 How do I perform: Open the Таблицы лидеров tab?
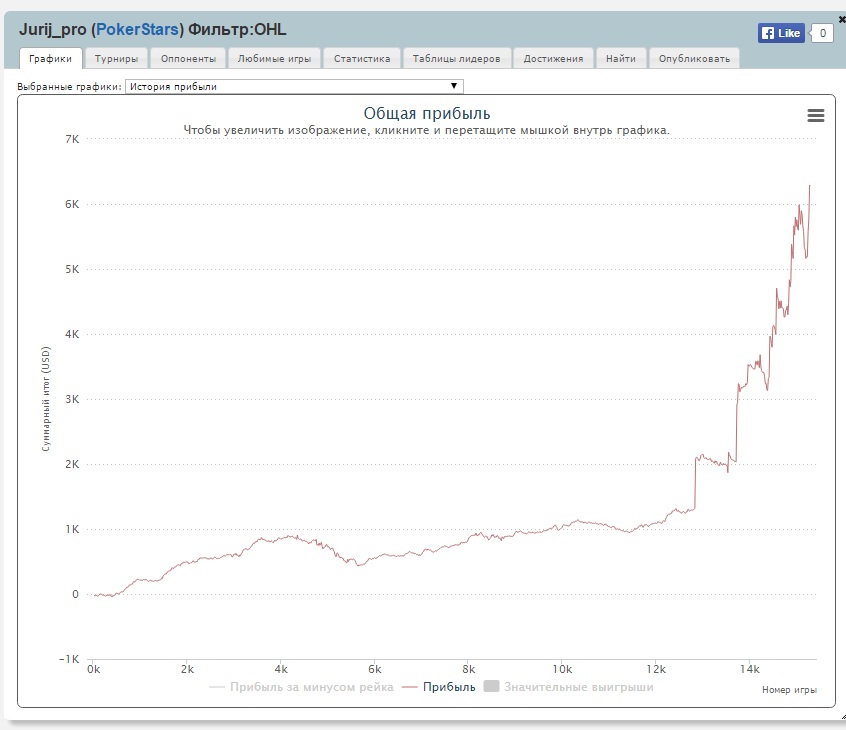456,59
